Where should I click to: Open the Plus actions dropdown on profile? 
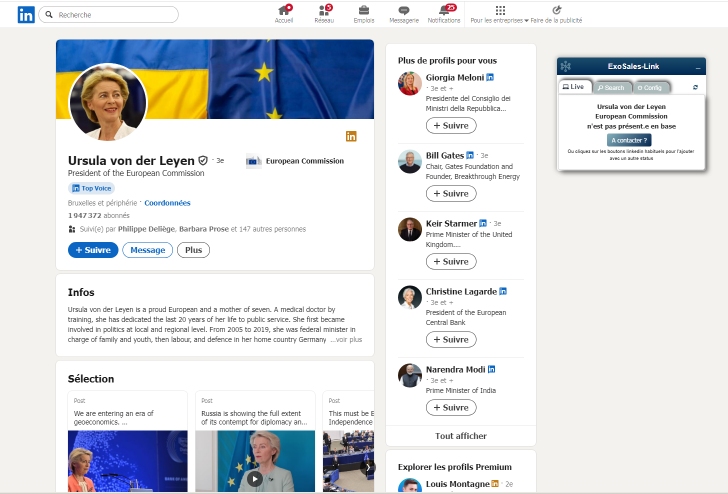point(193,250)
